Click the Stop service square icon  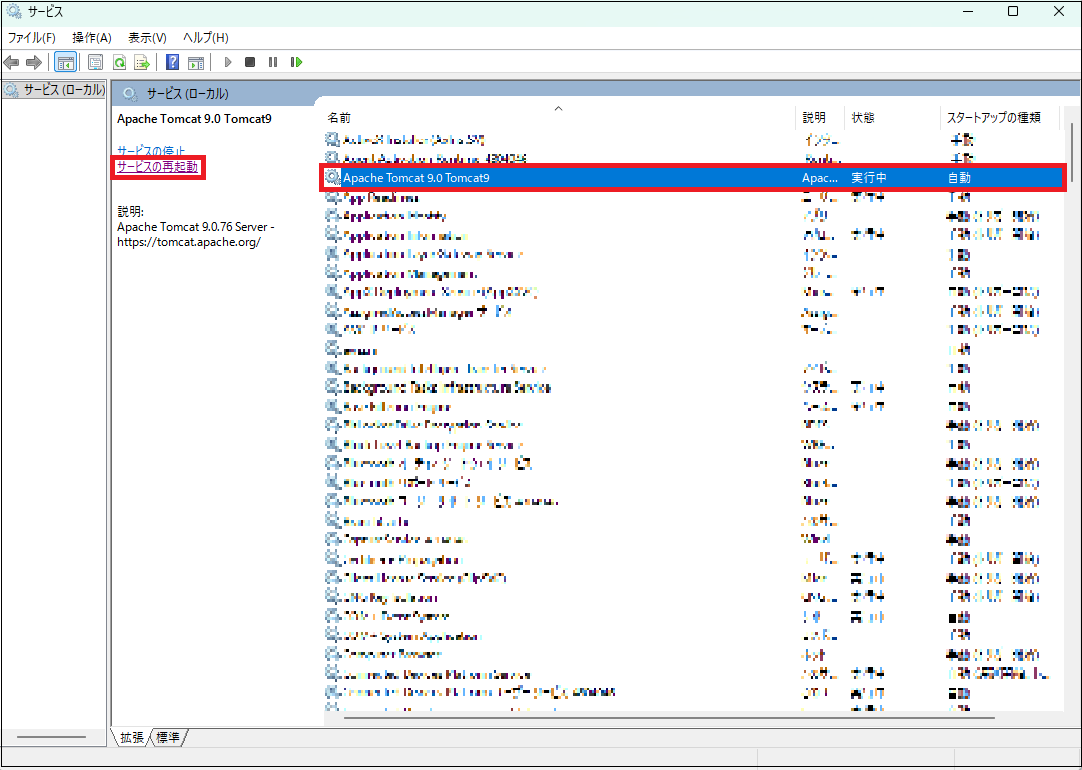(250, 62)
